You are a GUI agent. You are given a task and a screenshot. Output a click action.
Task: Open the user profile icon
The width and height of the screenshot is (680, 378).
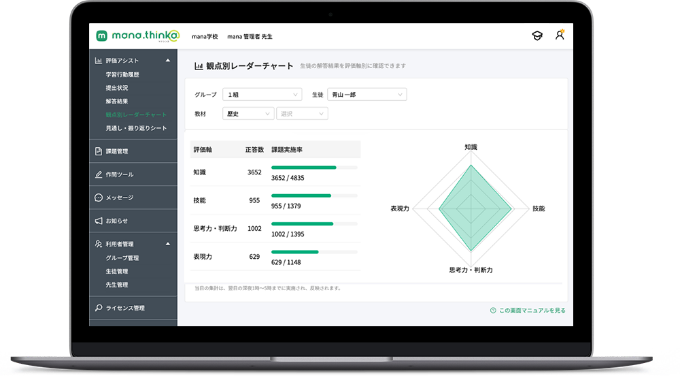point(560,35)
